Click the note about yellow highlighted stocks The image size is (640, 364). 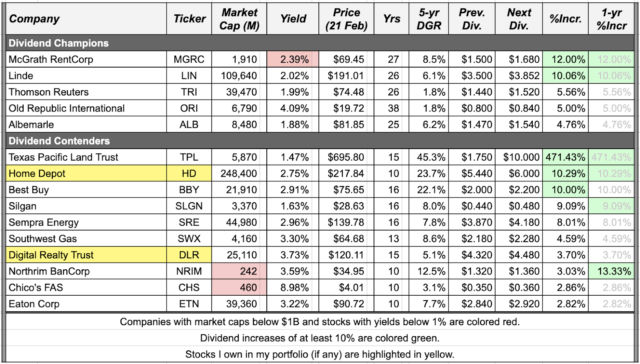tap(320, 354)
